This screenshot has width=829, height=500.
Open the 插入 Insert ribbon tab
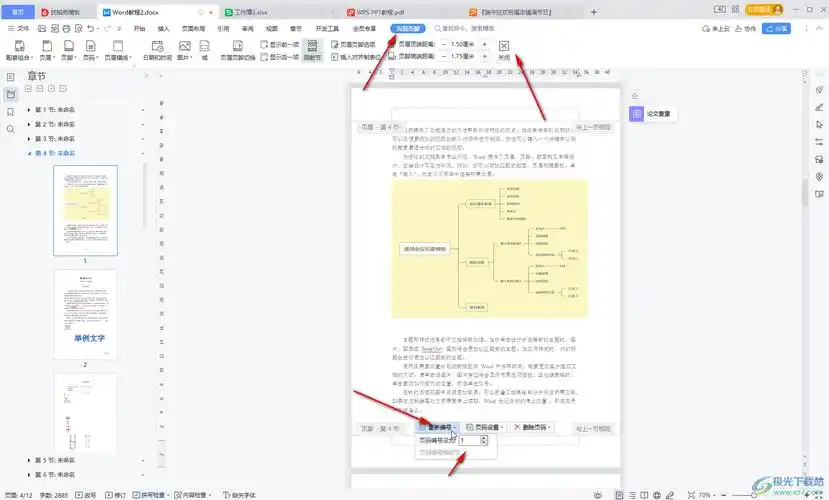164,29
